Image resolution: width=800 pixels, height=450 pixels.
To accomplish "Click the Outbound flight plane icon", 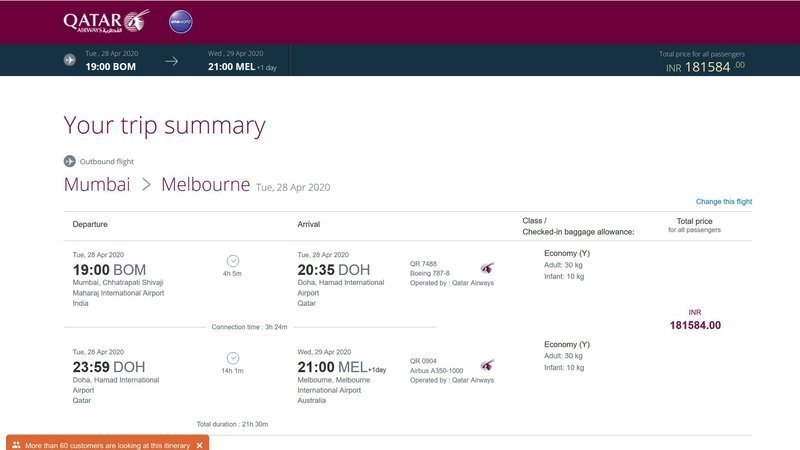I will tap(70, 161).
